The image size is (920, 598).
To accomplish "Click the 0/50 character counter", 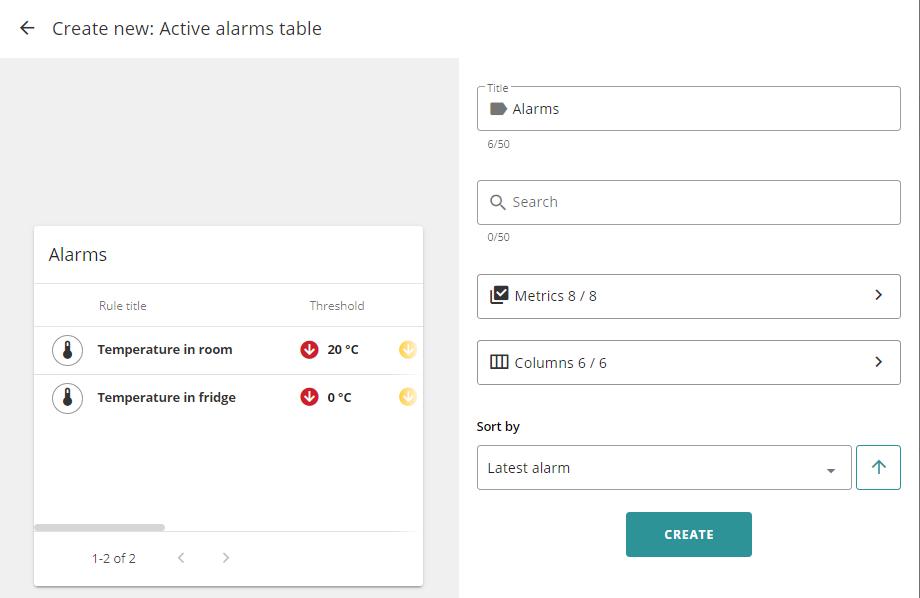I will pyautogui.click(x=498, y=237).
